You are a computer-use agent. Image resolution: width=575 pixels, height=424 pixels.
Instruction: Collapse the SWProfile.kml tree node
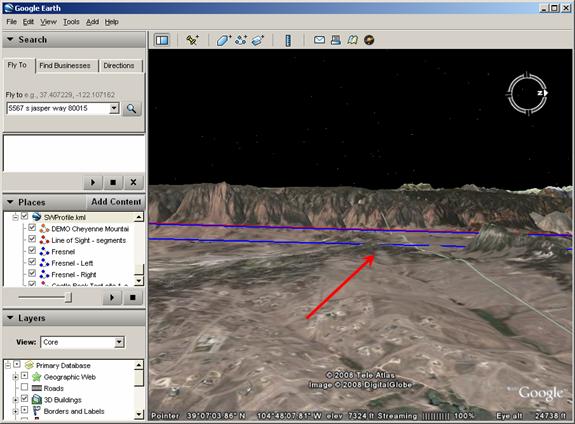[x=15, y=218]
